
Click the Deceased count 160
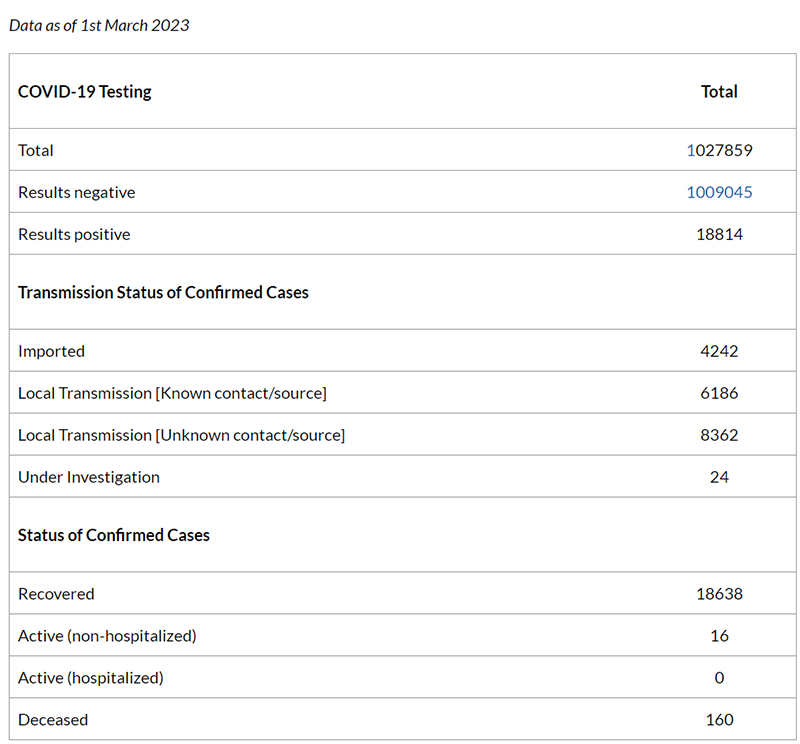[x=719, y=720]
